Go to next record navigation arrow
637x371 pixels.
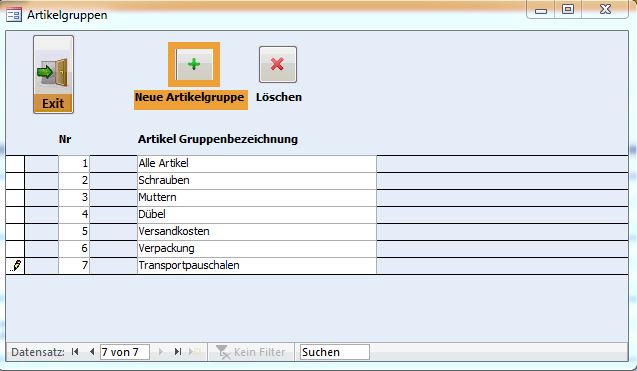coord(161,351)
